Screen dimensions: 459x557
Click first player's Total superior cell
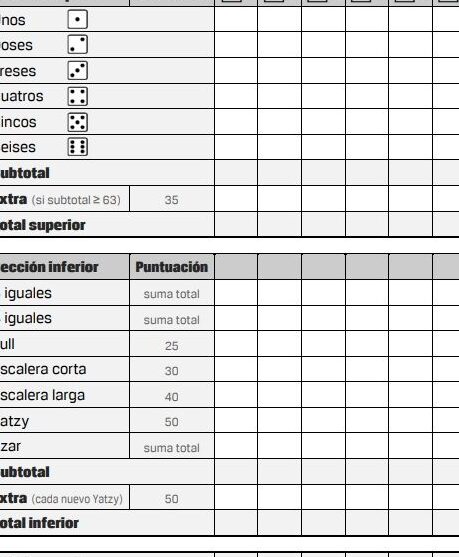tap(236, 225)
